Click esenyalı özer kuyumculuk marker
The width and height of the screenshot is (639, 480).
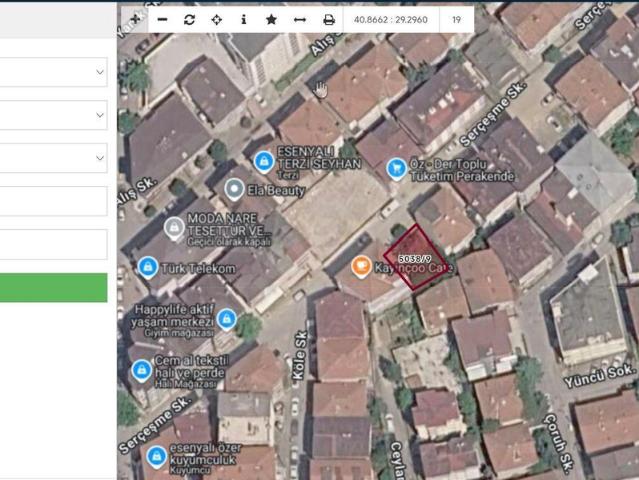pyautogui.click(x=156, y=456)
